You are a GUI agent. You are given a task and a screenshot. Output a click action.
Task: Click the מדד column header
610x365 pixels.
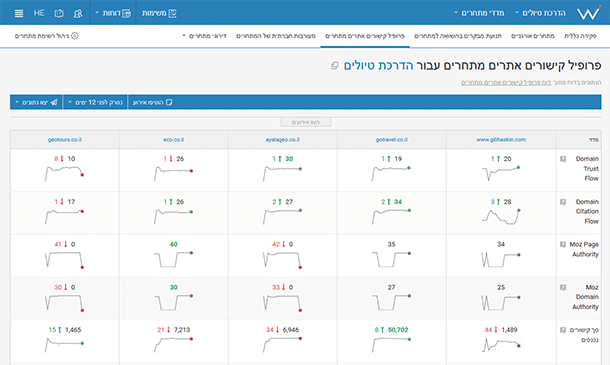pyautogui.click(x=594, y=140)
